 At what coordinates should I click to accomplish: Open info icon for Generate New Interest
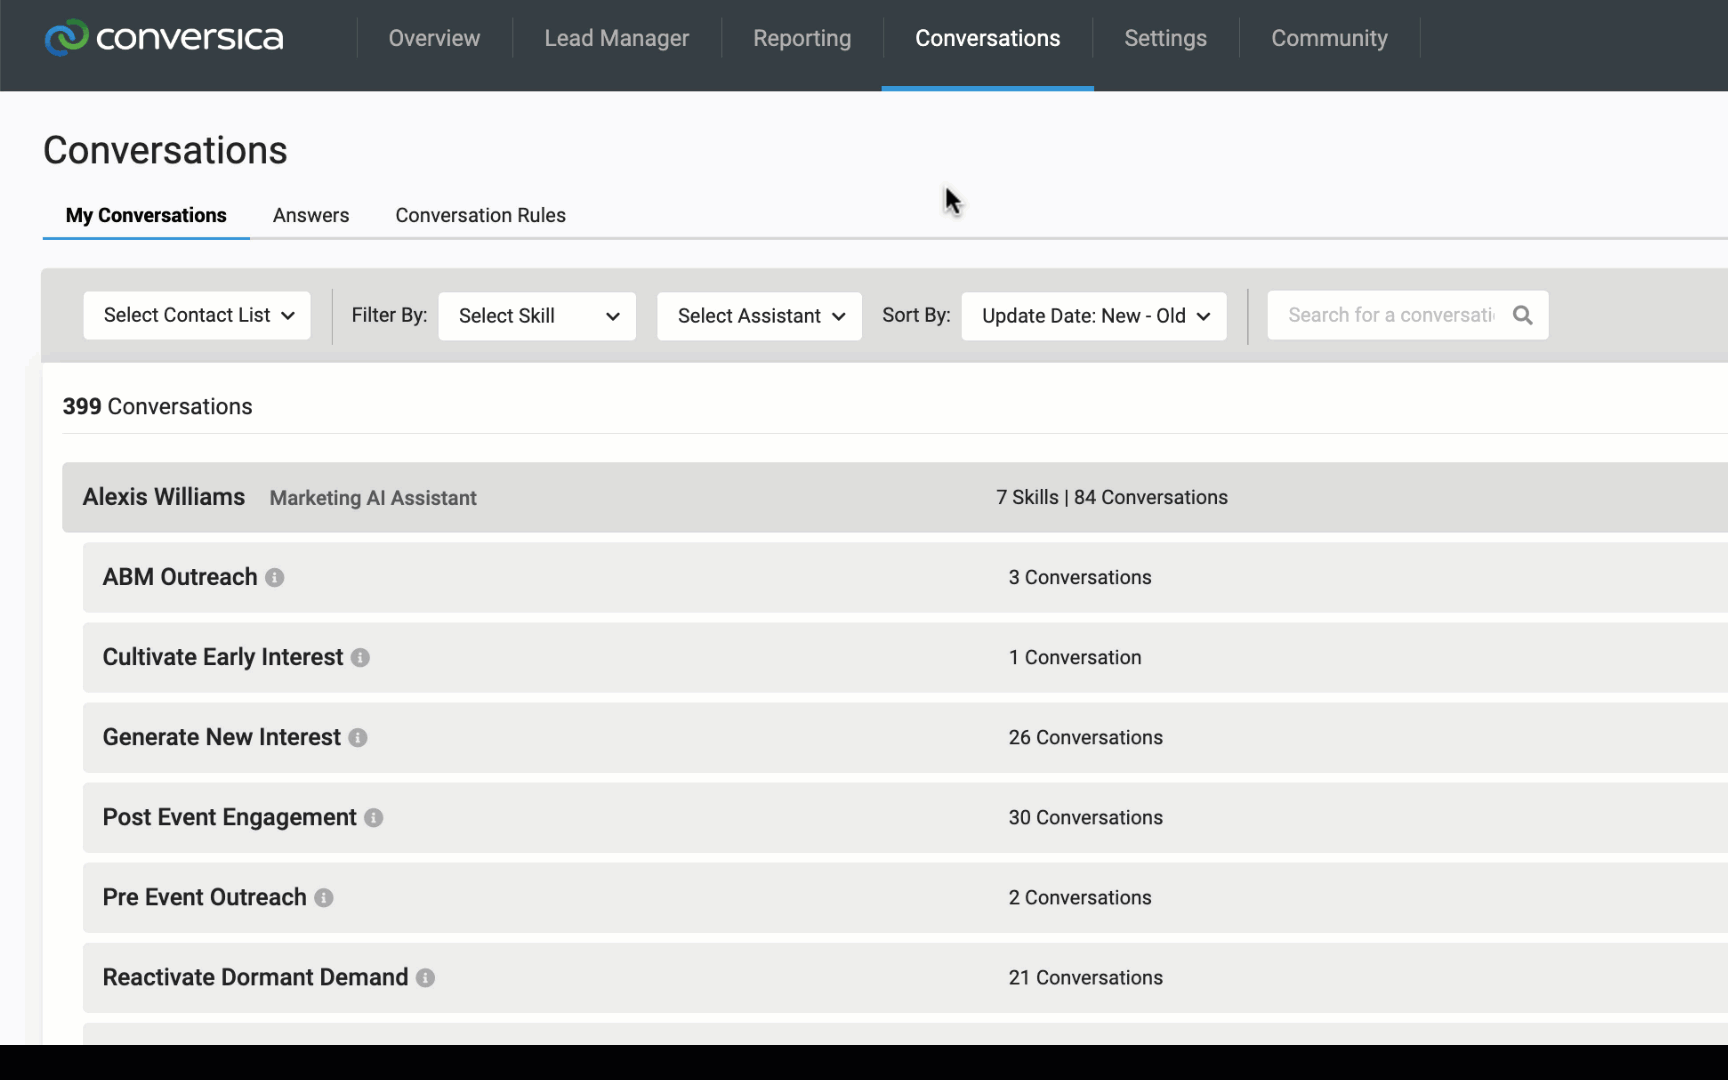coord(358,738)
